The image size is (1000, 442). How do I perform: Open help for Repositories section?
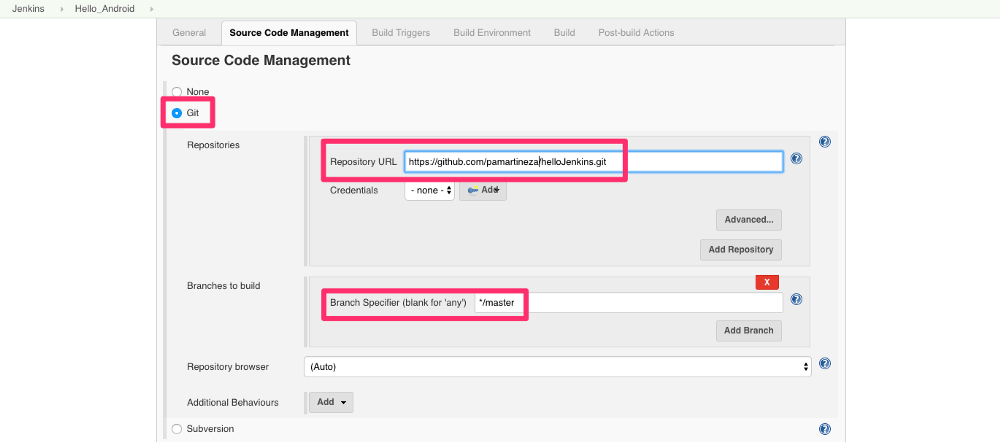pos(824,143)
